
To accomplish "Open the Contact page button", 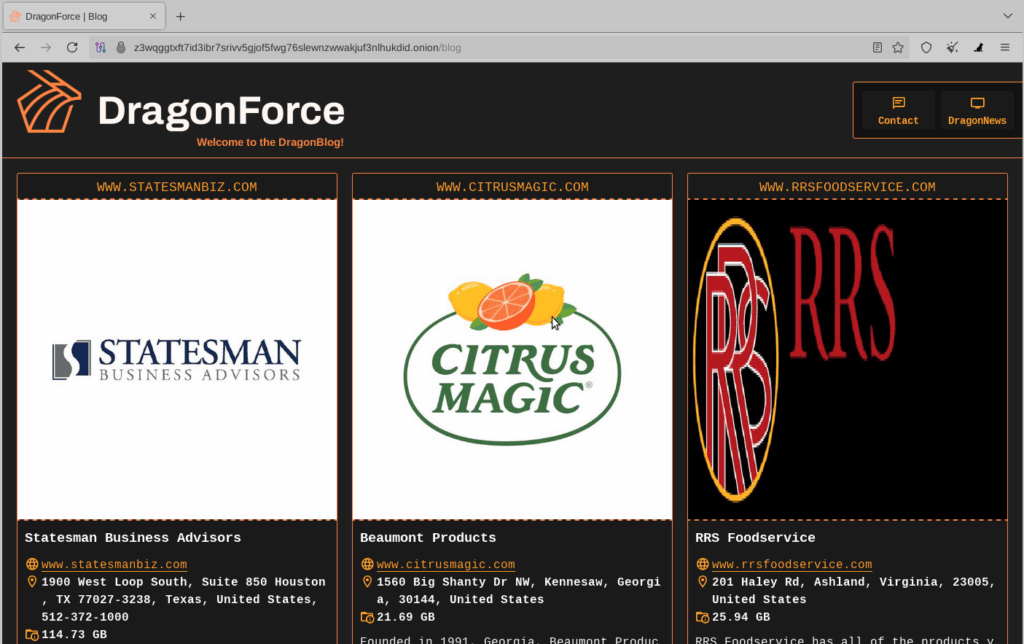I will coord(898,110).
